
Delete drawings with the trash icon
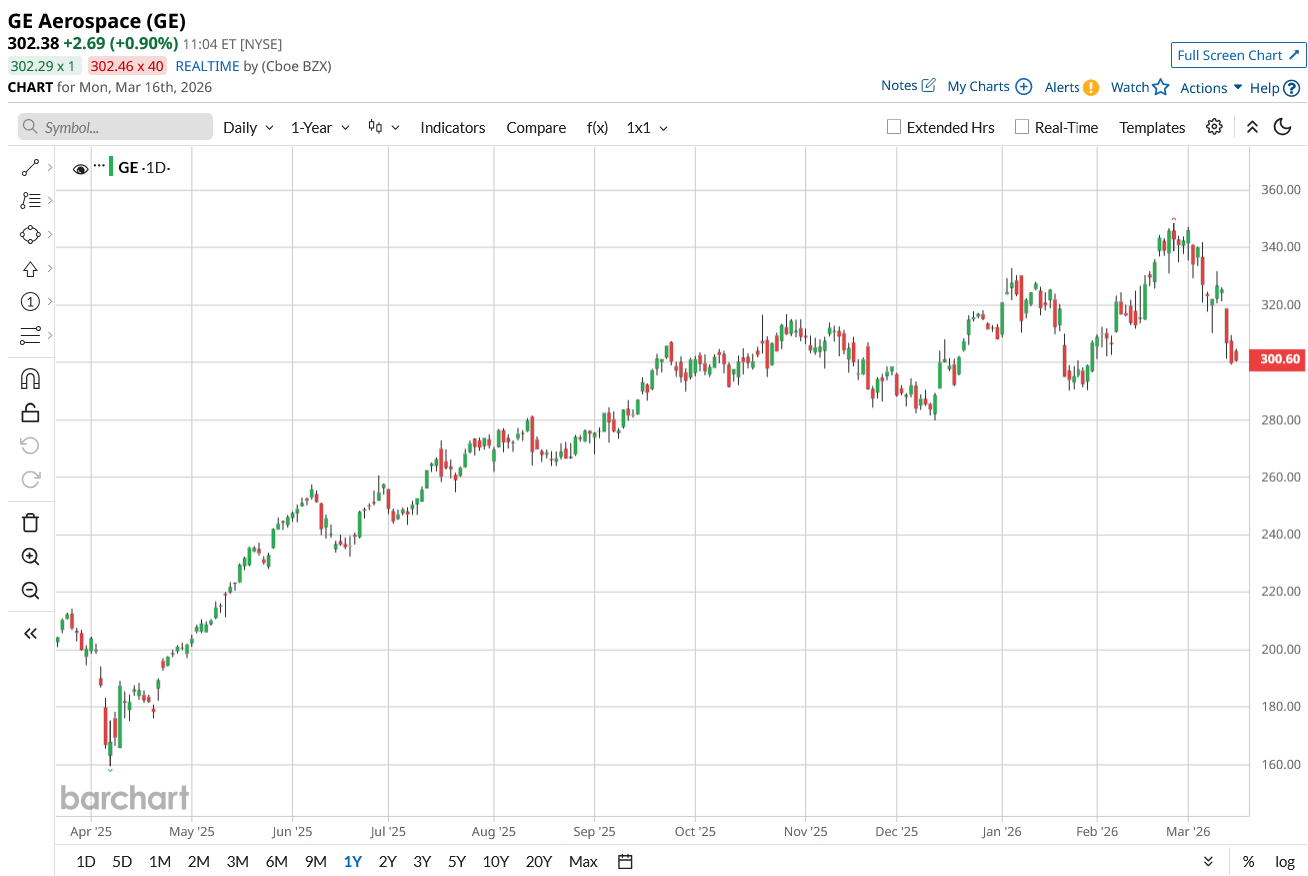coord(30,522)
